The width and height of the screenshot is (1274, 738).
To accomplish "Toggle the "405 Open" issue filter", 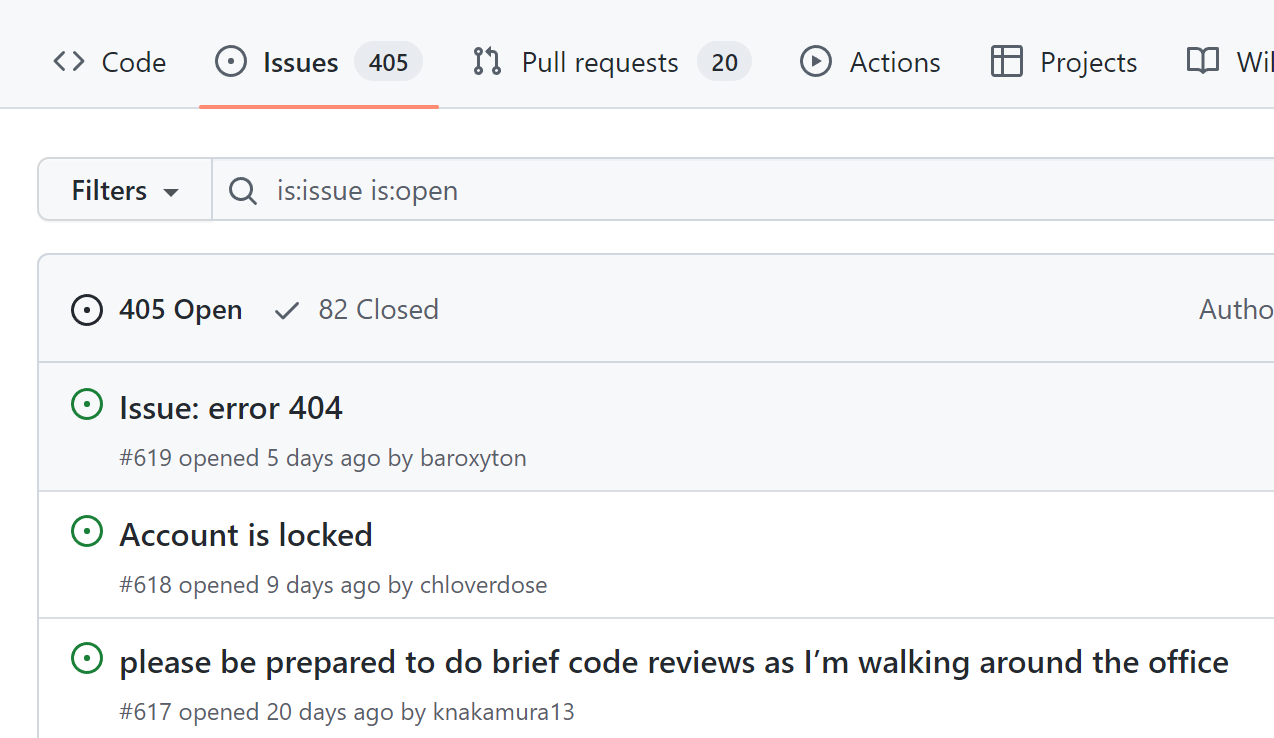I will (180, 309).
